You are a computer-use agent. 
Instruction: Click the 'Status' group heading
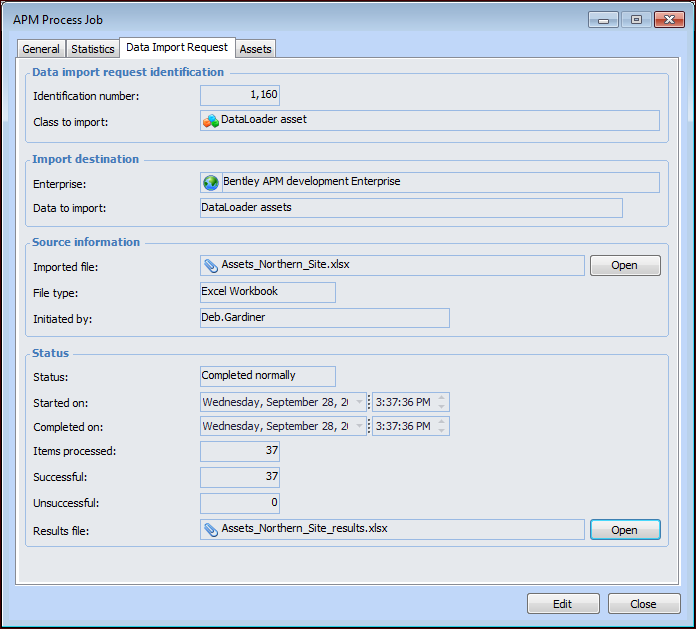point(51,353)
